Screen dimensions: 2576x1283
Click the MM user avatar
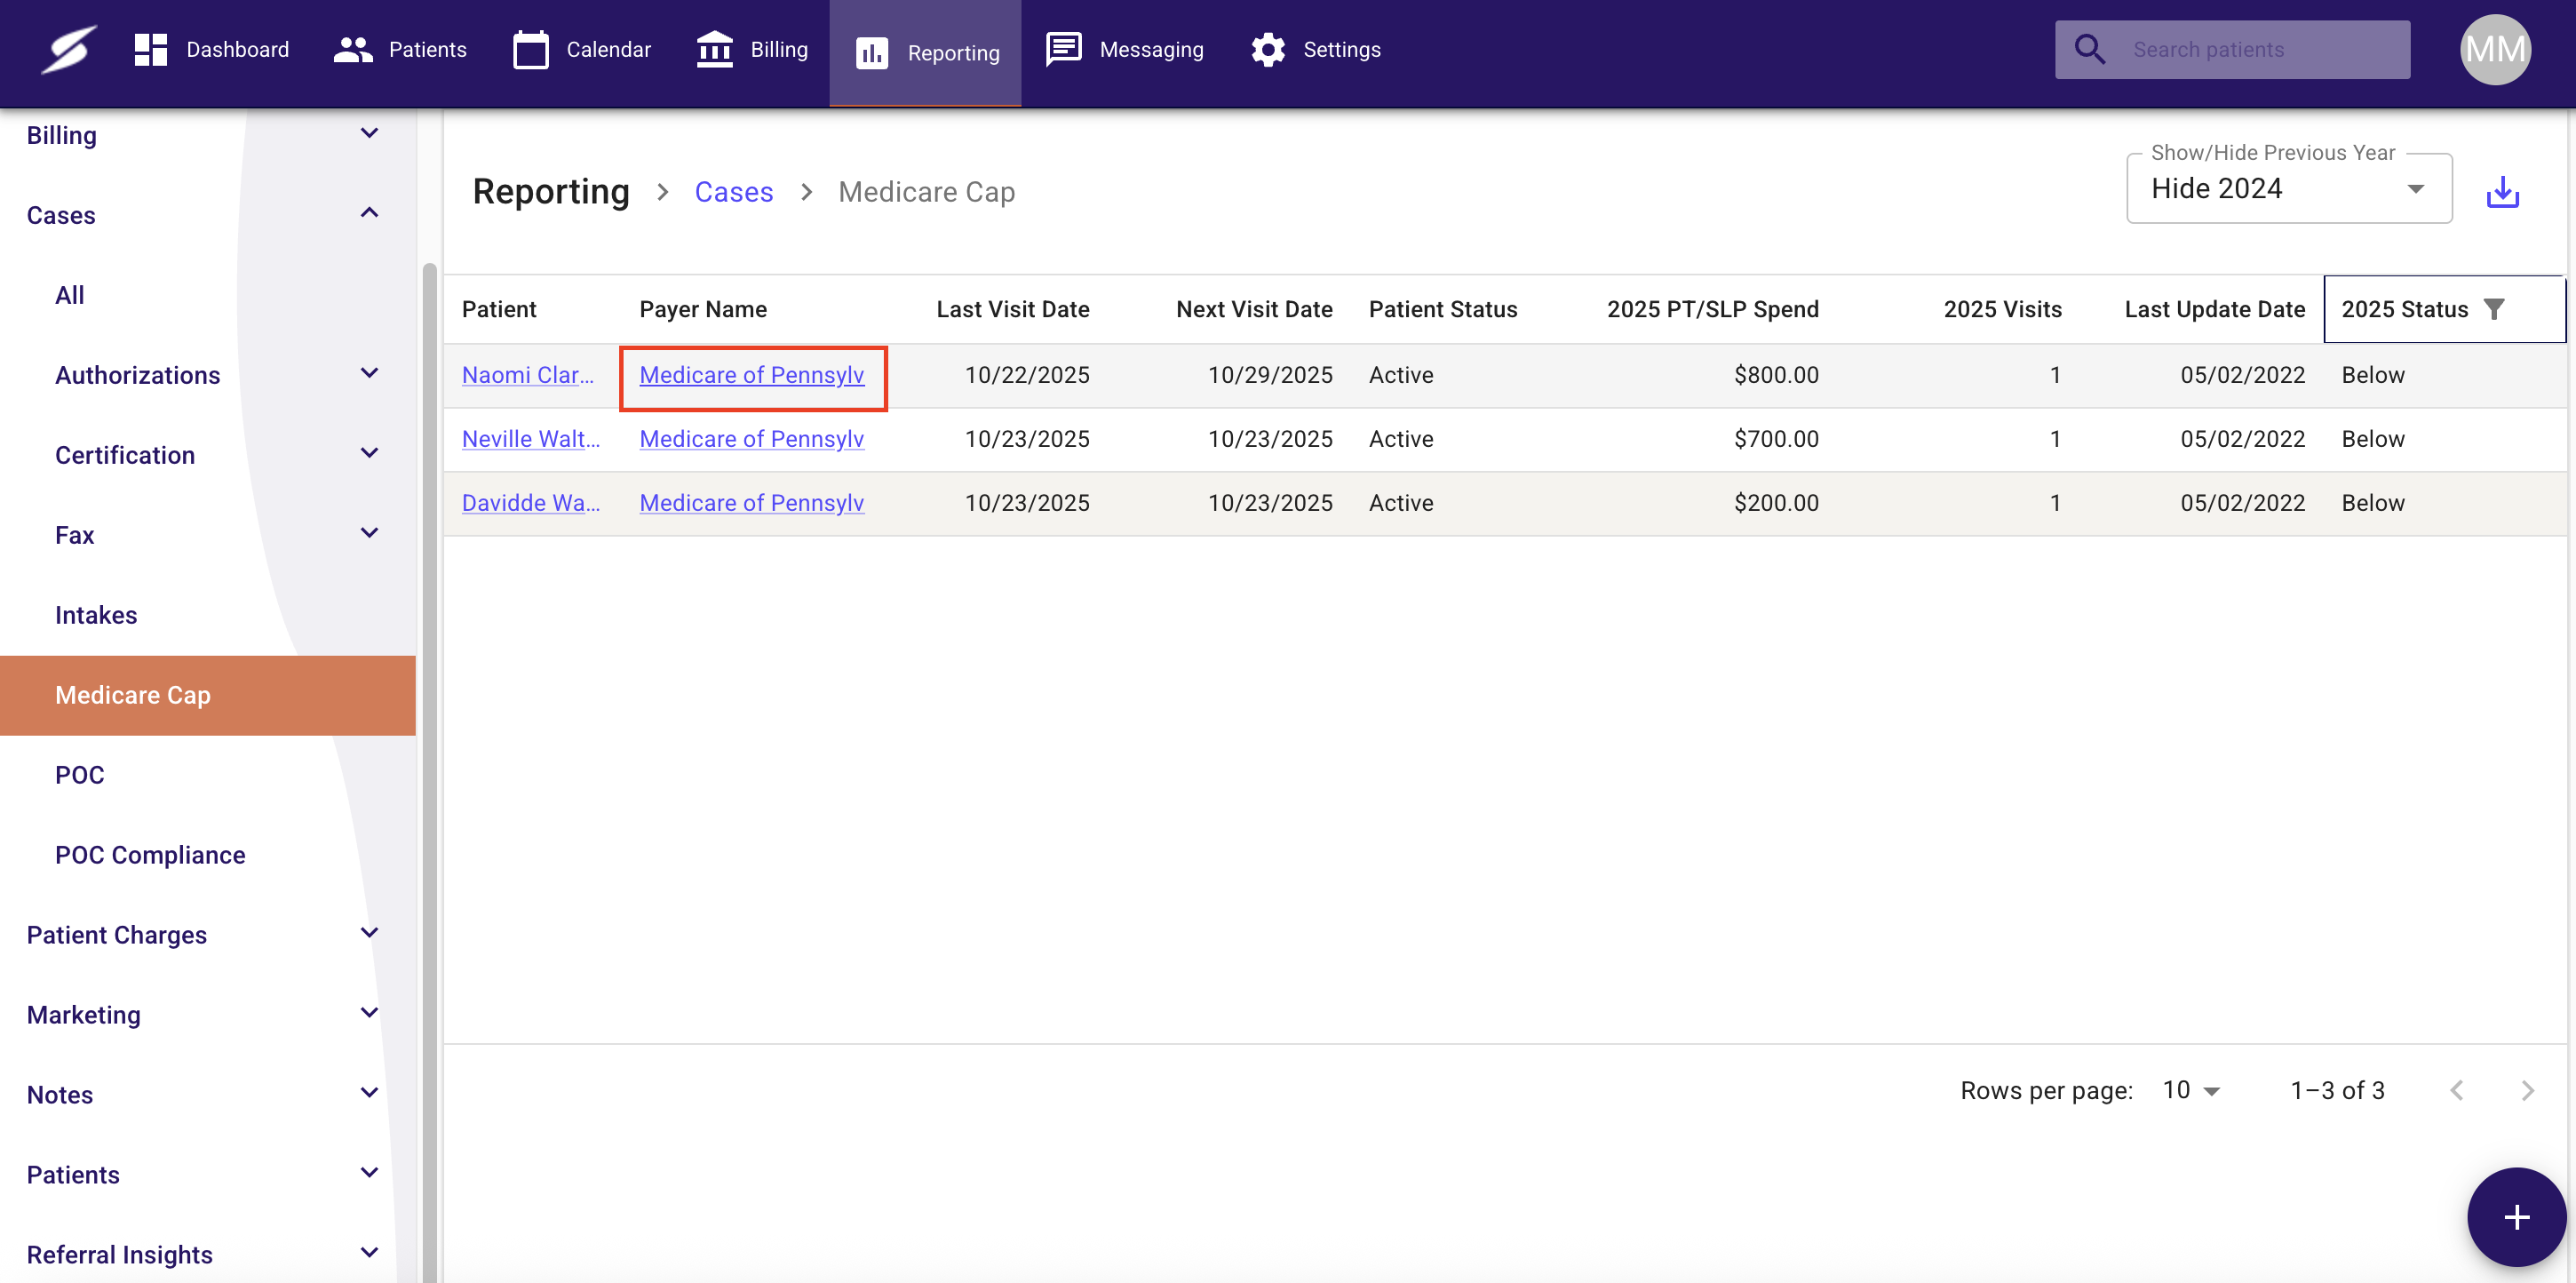click(2495, 49)
